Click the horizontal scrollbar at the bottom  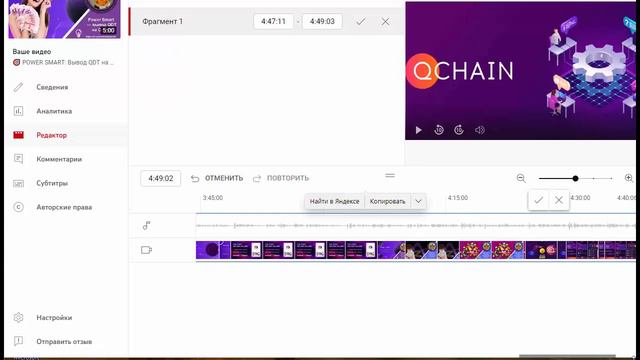click(567, 356)
